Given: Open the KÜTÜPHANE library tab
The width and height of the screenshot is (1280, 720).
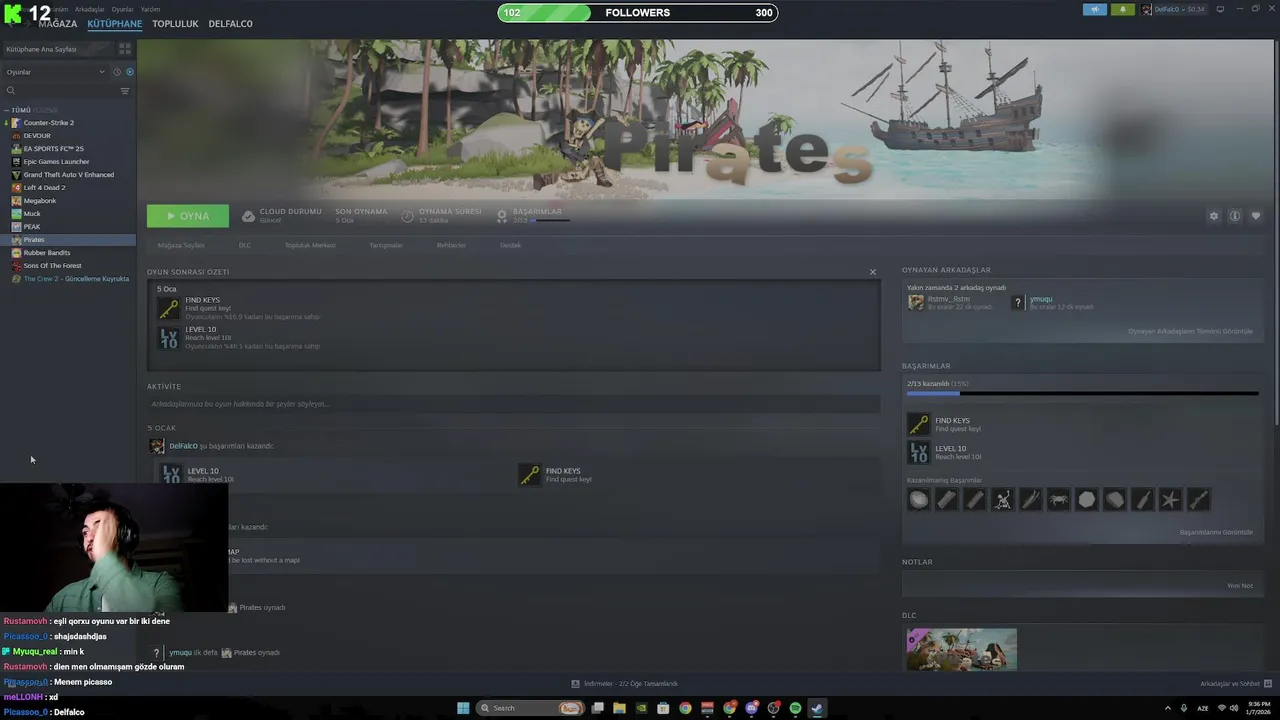Looking at the screenshot, I should tap(115, 24).
